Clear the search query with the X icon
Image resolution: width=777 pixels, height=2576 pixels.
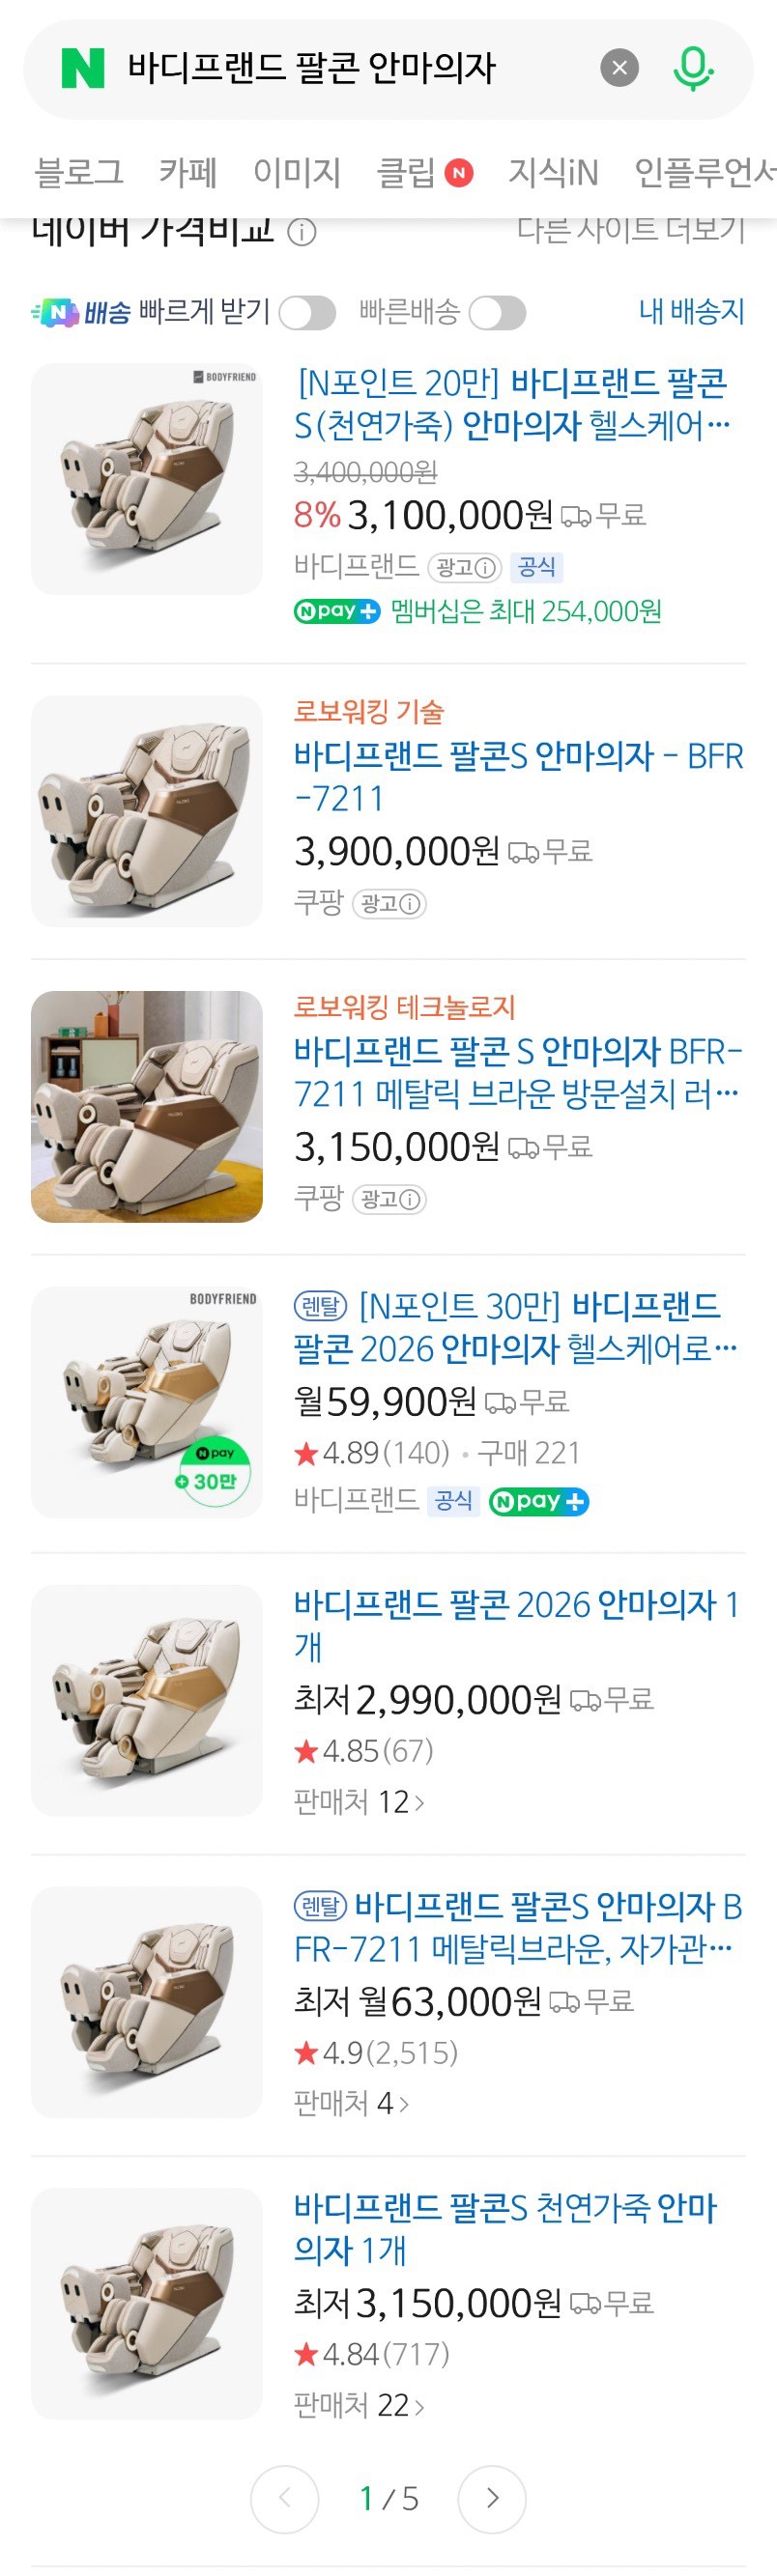coord(620,68)
